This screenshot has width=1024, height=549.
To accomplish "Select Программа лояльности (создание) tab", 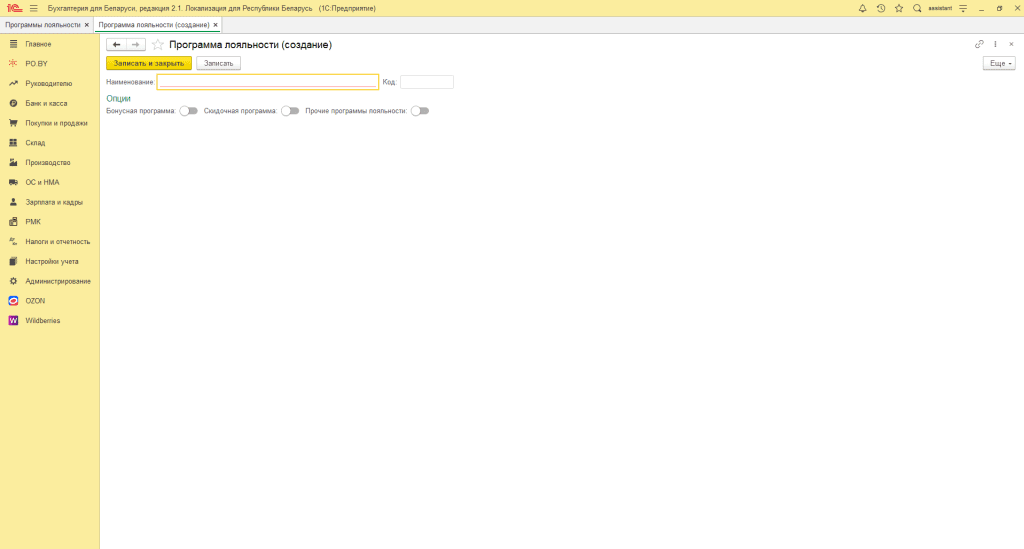I will (x=154, y=25).
